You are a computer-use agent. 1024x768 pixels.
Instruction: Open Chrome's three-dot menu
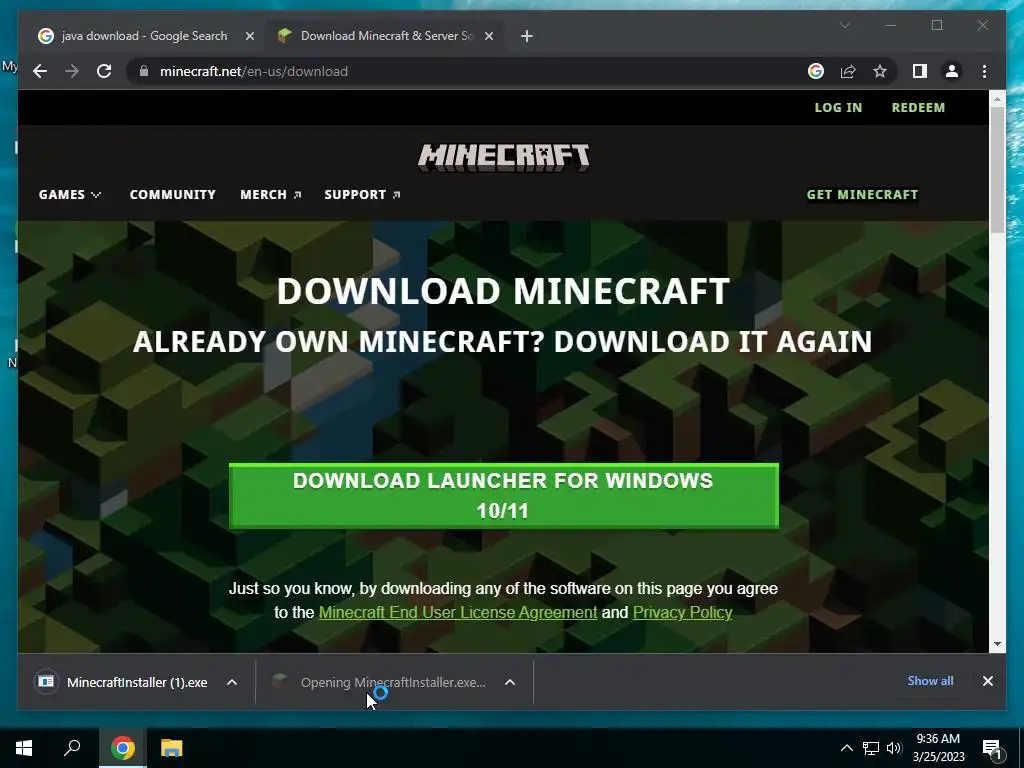984,71
